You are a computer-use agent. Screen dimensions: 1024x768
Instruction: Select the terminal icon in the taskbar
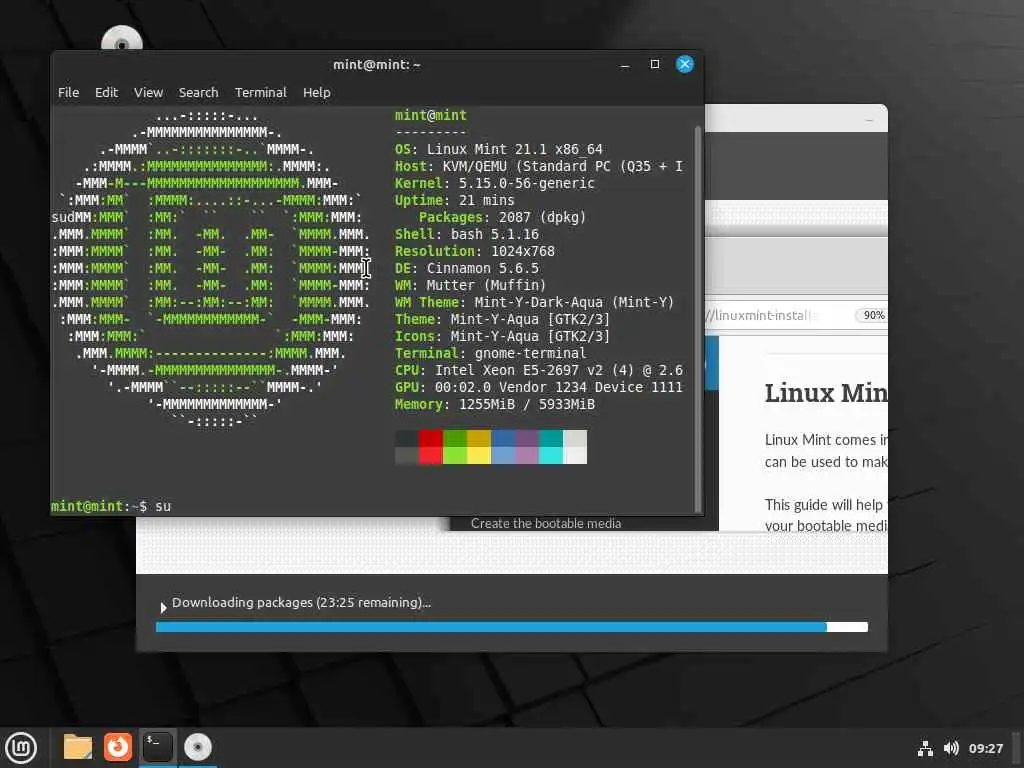pyautogui.click(x=157, y=747)
